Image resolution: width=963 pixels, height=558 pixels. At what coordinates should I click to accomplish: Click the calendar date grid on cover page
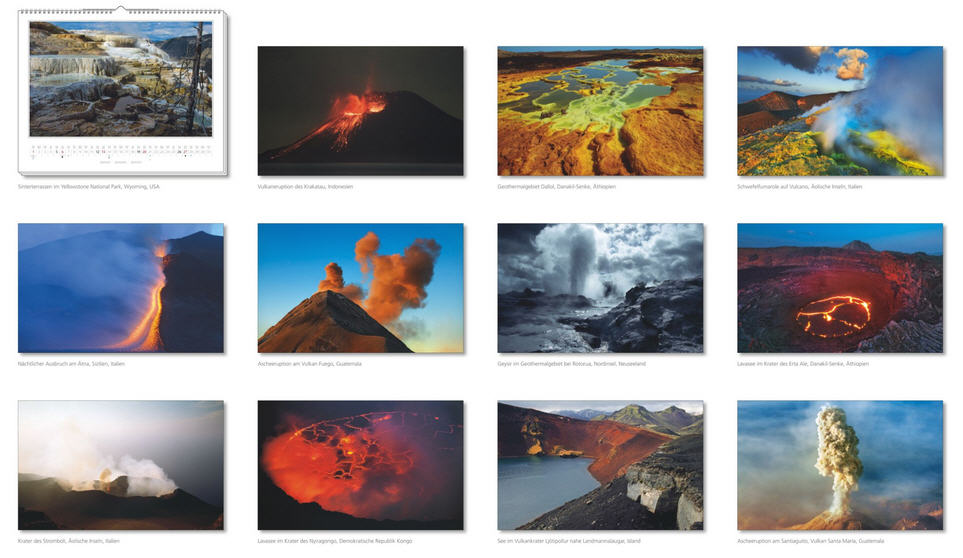tap(121, 151)
